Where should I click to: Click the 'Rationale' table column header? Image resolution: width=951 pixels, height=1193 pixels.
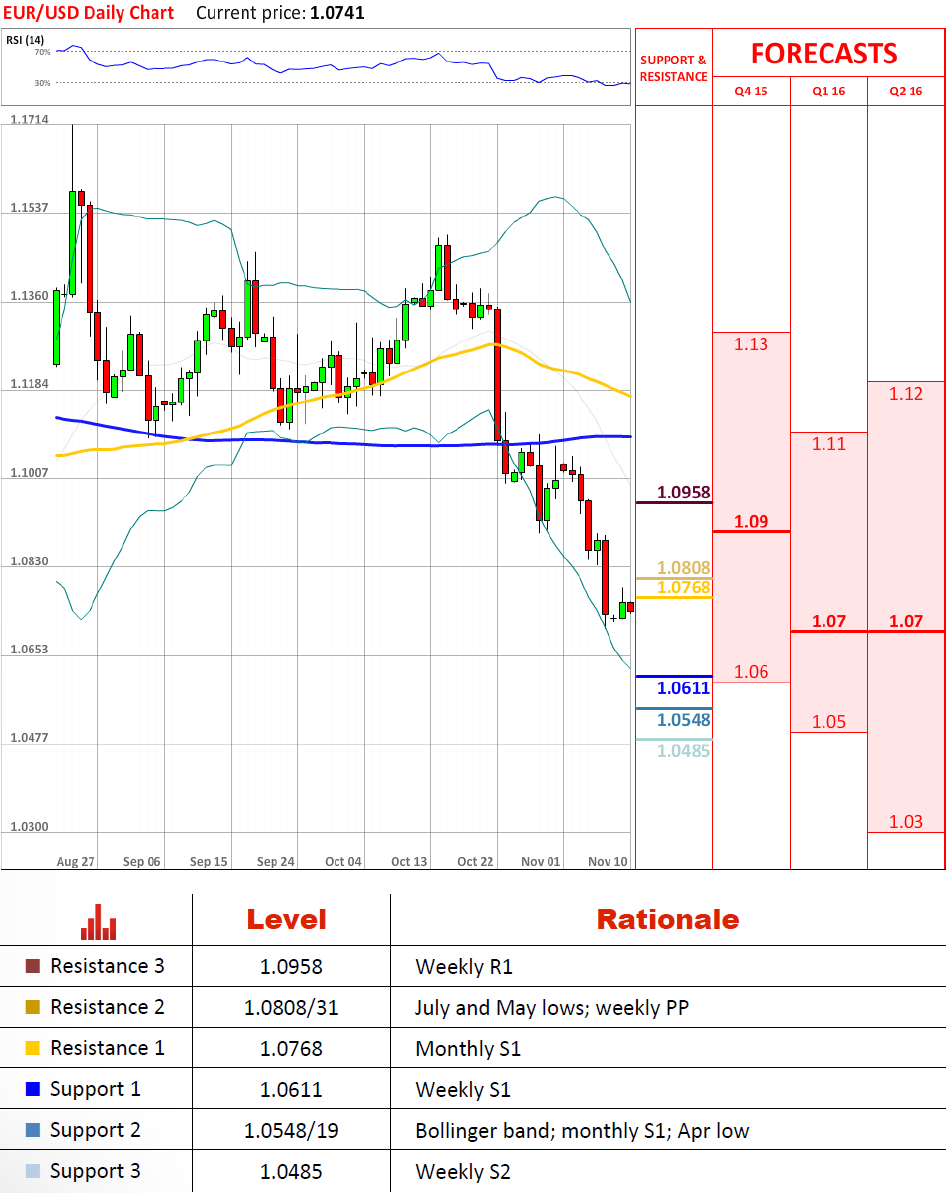click(668, 920)
